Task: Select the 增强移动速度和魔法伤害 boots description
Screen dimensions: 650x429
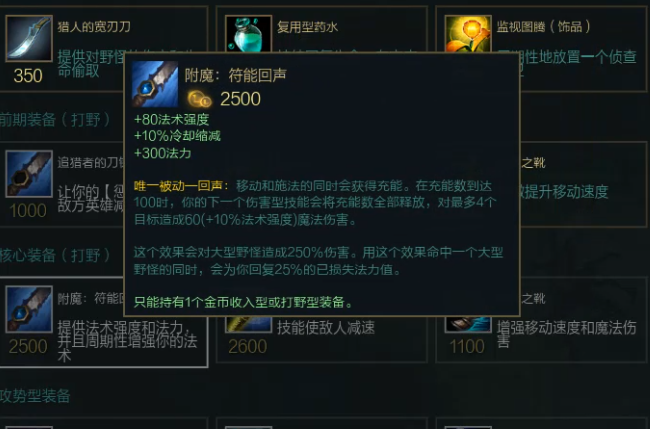Action: [x=566, y=334]
